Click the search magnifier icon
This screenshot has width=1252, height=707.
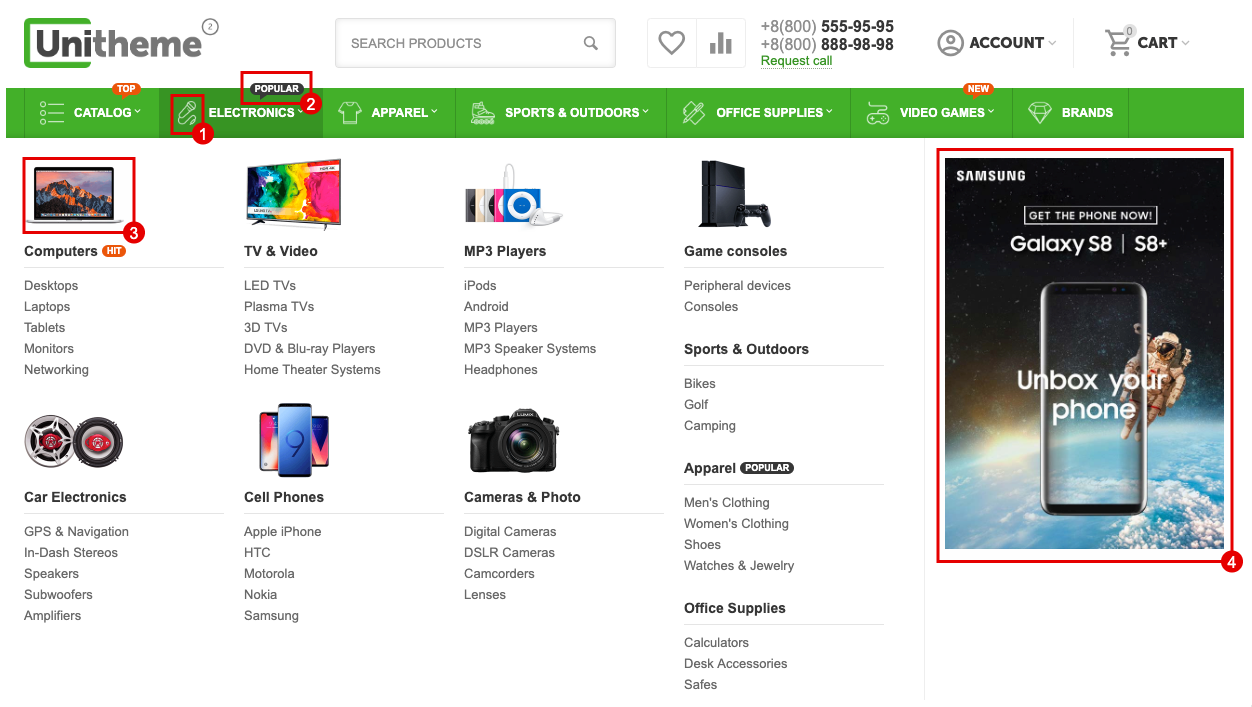pyautogui.click(x=591, y=43)
